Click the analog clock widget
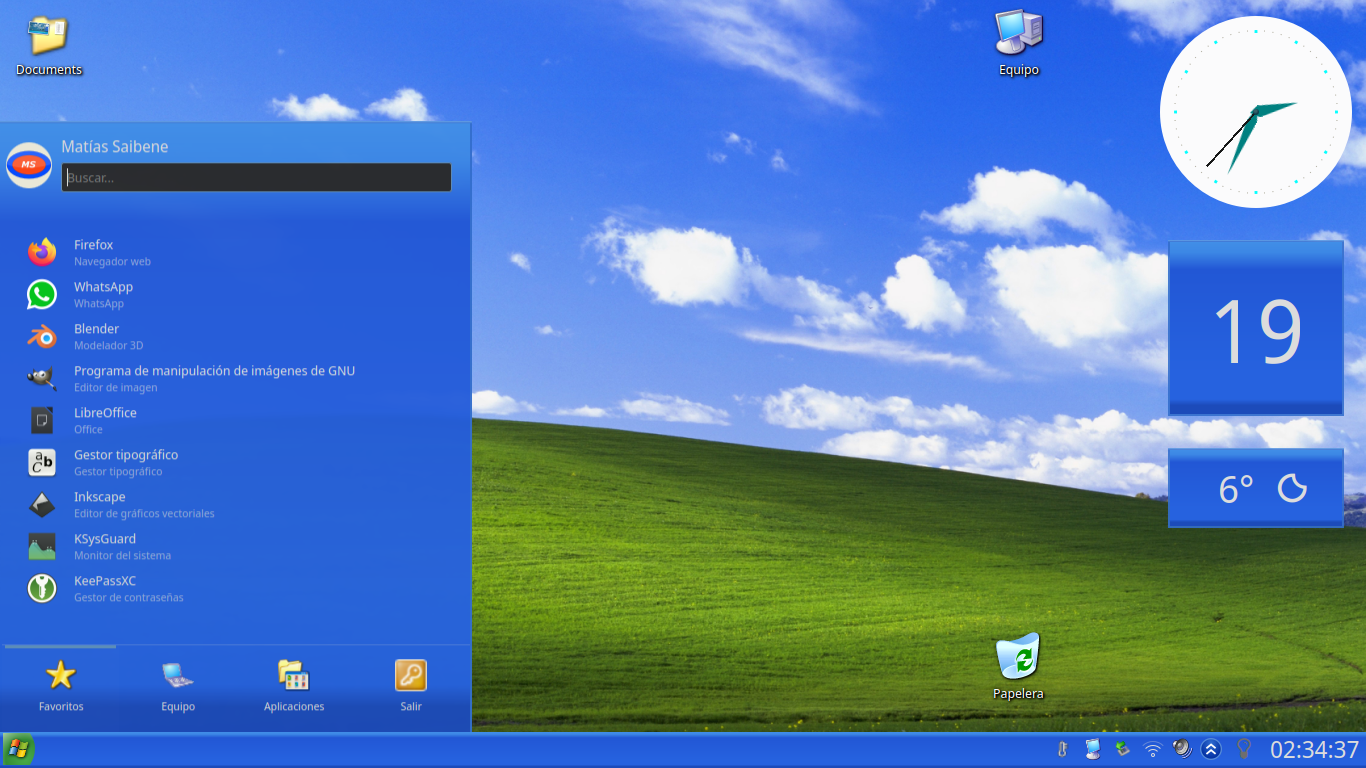Viewport: 1366px width, 768px height. 1255,112
